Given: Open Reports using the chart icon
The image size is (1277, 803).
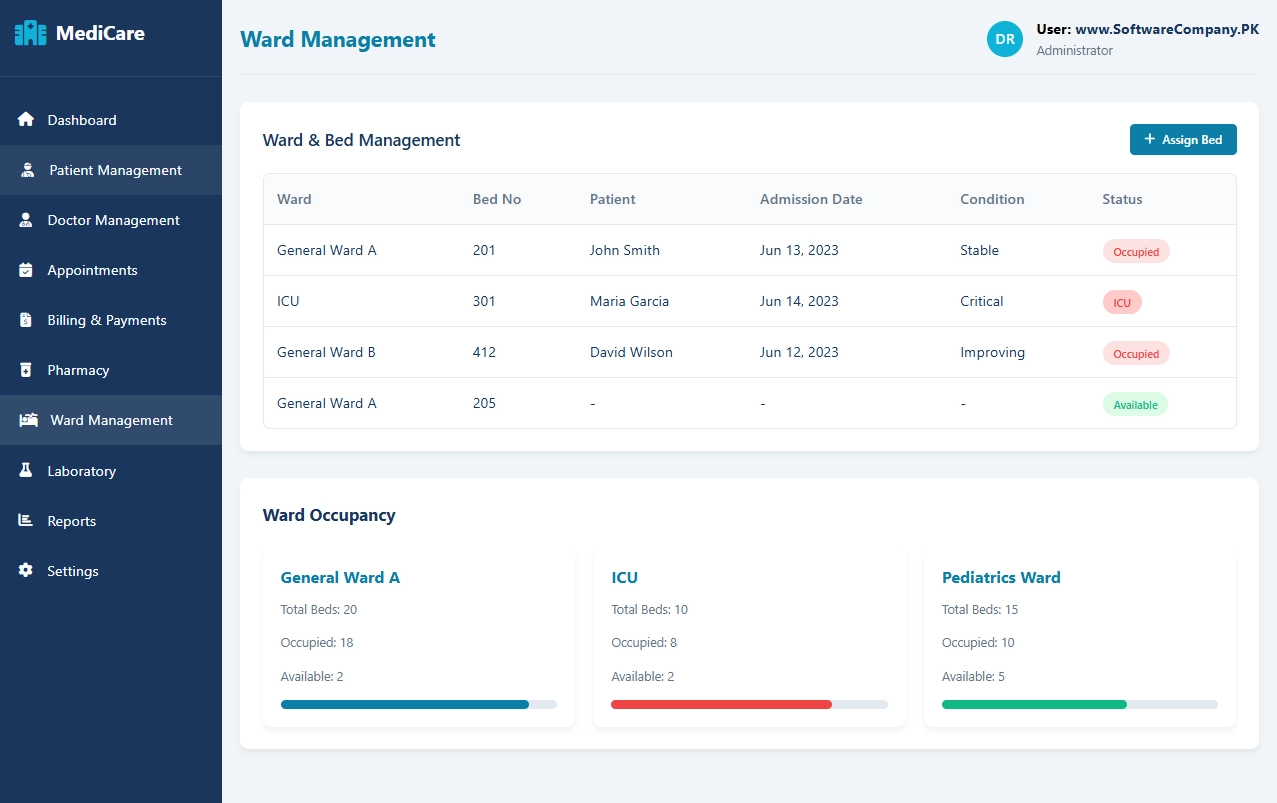Looking at the screenshot, I should click(25, 520).
